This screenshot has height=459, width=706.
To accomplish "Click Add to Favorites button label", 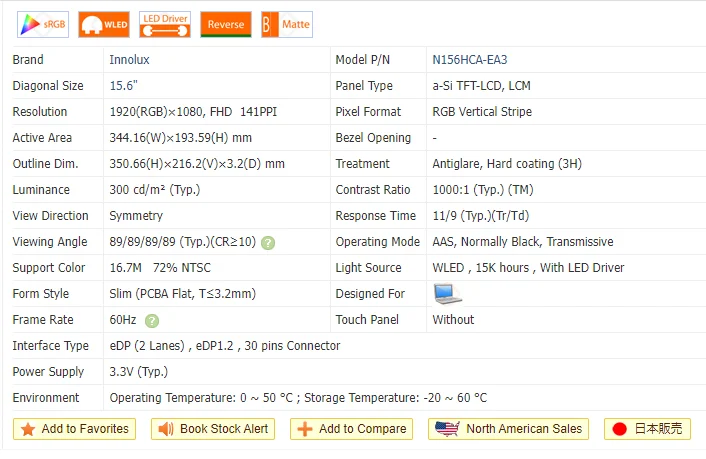I will pyautogui.click(x=85, y=429).
